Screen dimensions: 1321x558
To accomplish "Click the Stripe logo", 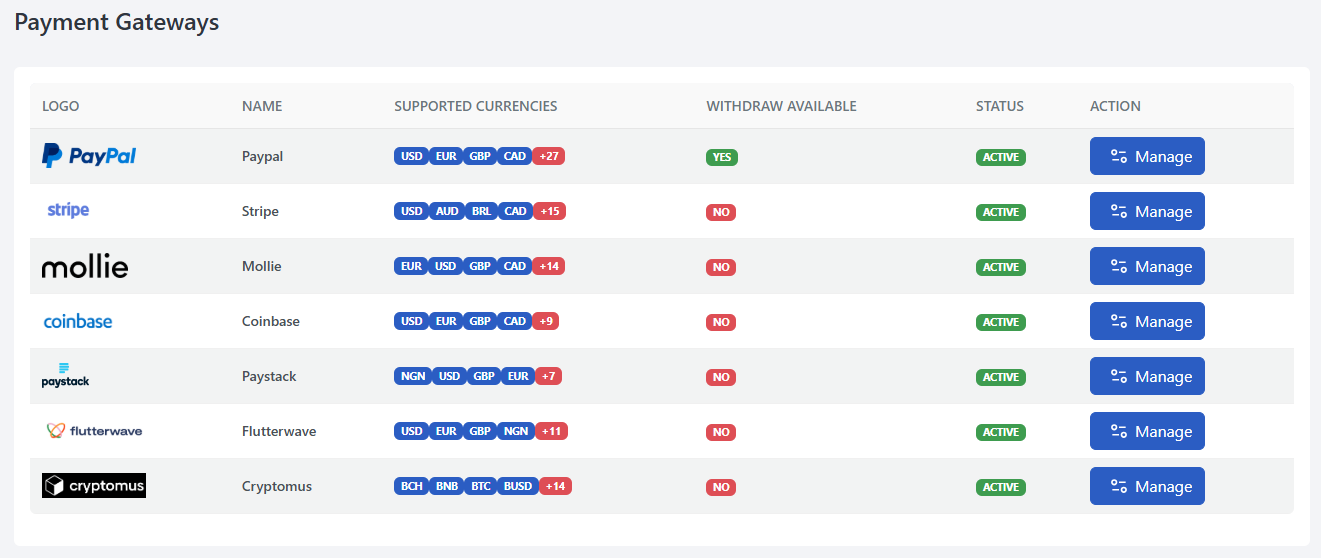I will click(x=68, y=210).
